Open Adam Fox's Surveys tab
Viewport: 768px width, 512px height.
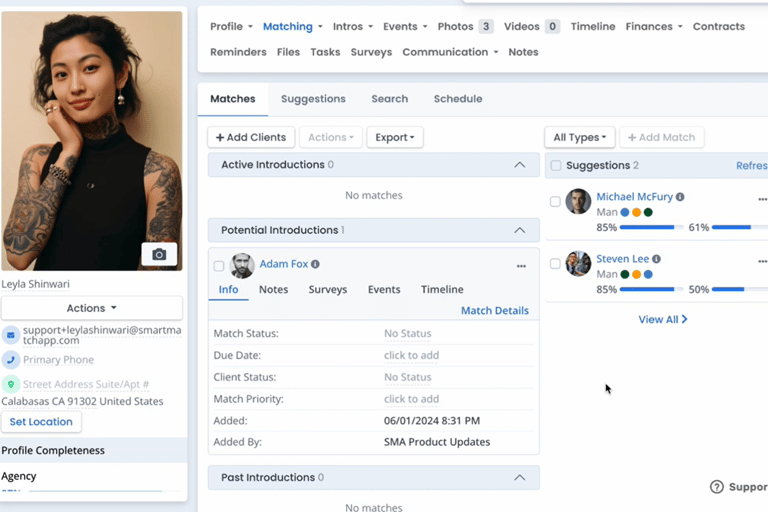point(328,290)
